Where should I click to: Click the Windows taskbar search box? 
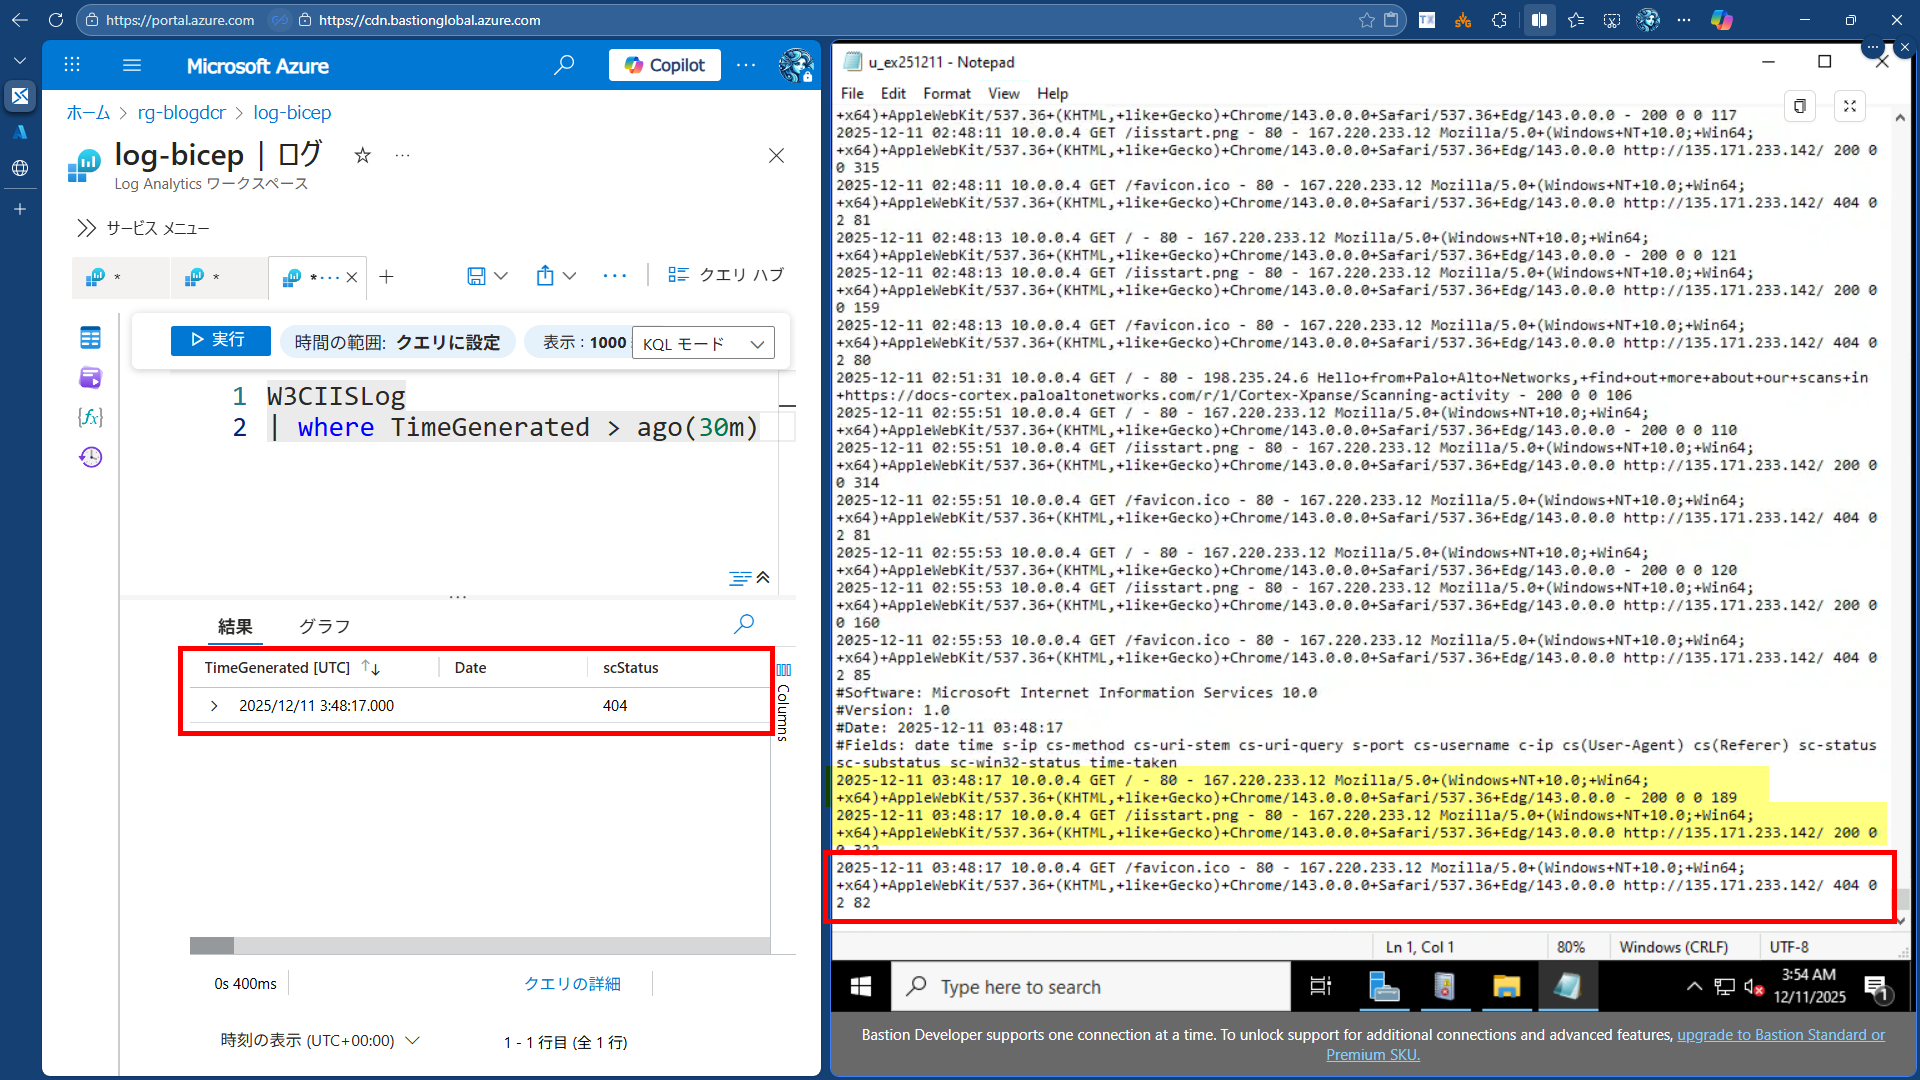coord(1090,987)
